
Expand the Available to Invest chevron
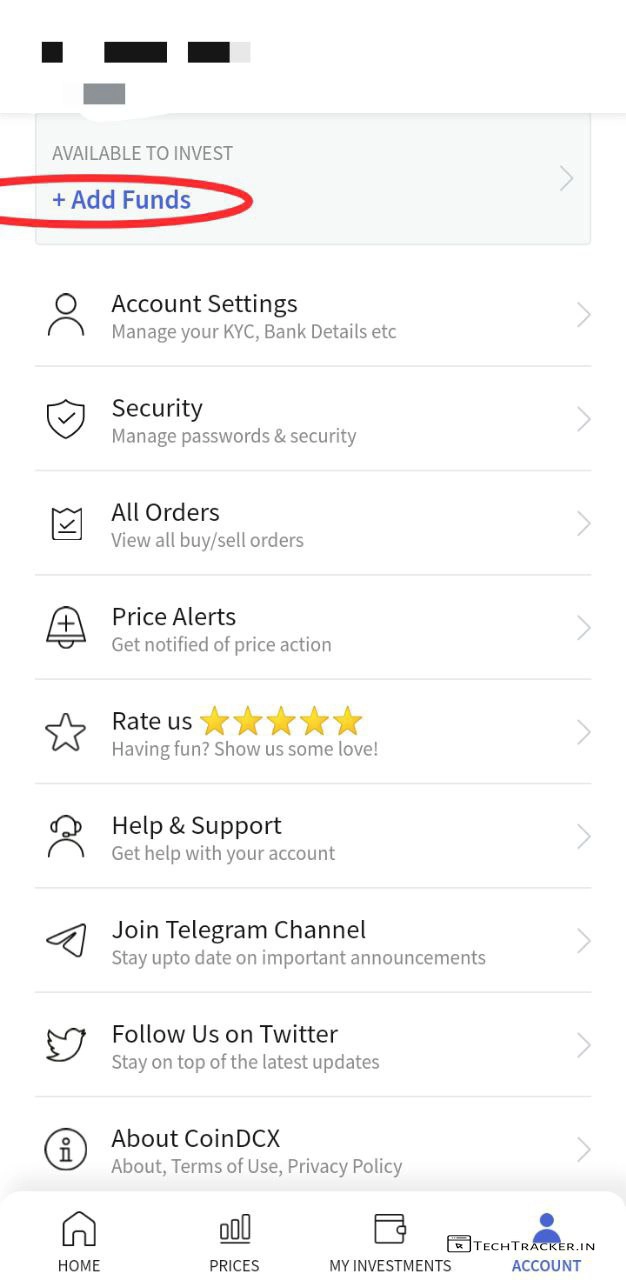point(567,179)
